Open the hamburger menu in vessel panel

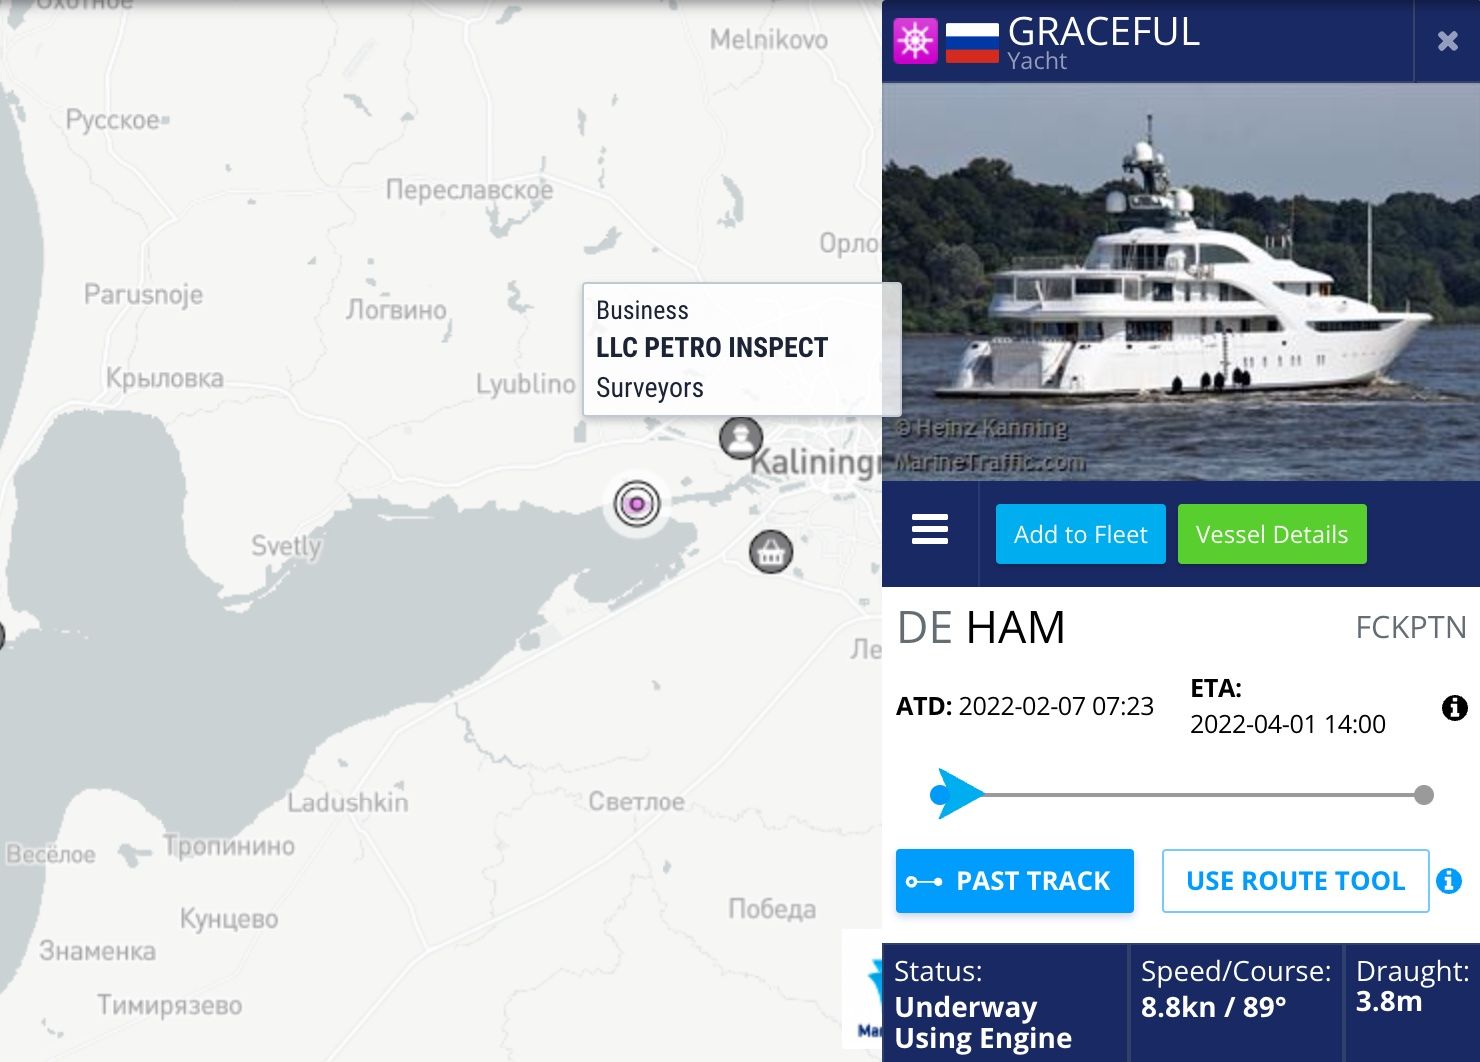930,530
